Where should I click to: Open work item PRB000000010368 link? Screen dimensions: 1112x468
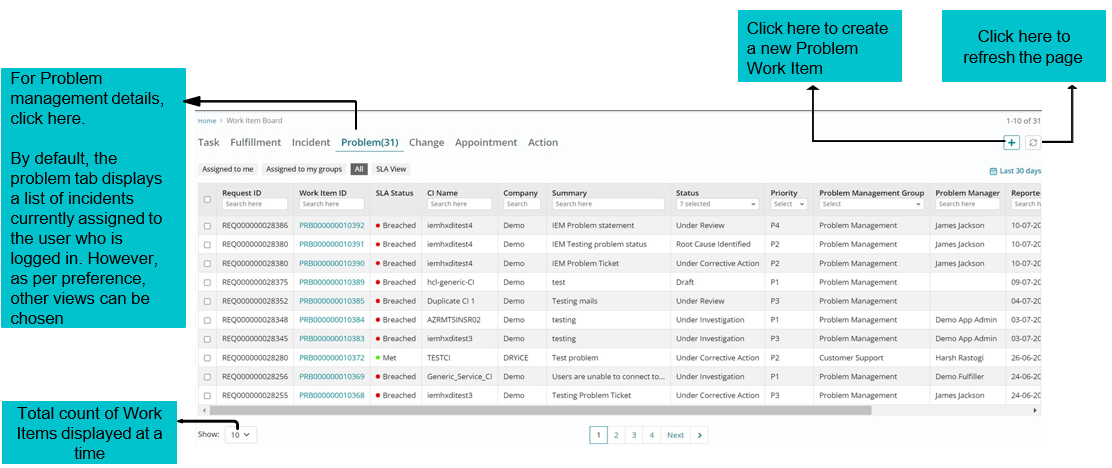click(332, 396)
